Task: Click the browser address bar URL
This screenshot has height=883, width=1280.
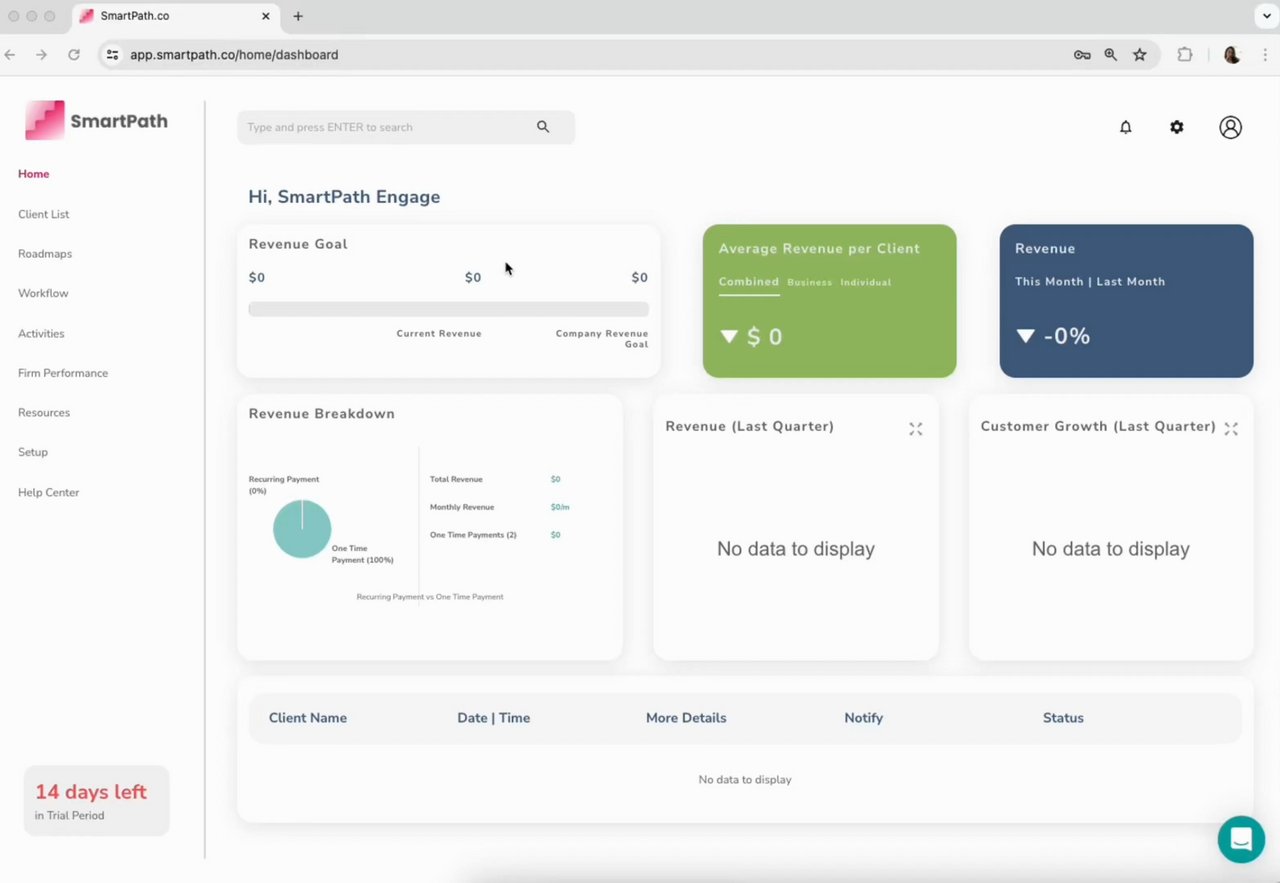Action: click(234, 55)
